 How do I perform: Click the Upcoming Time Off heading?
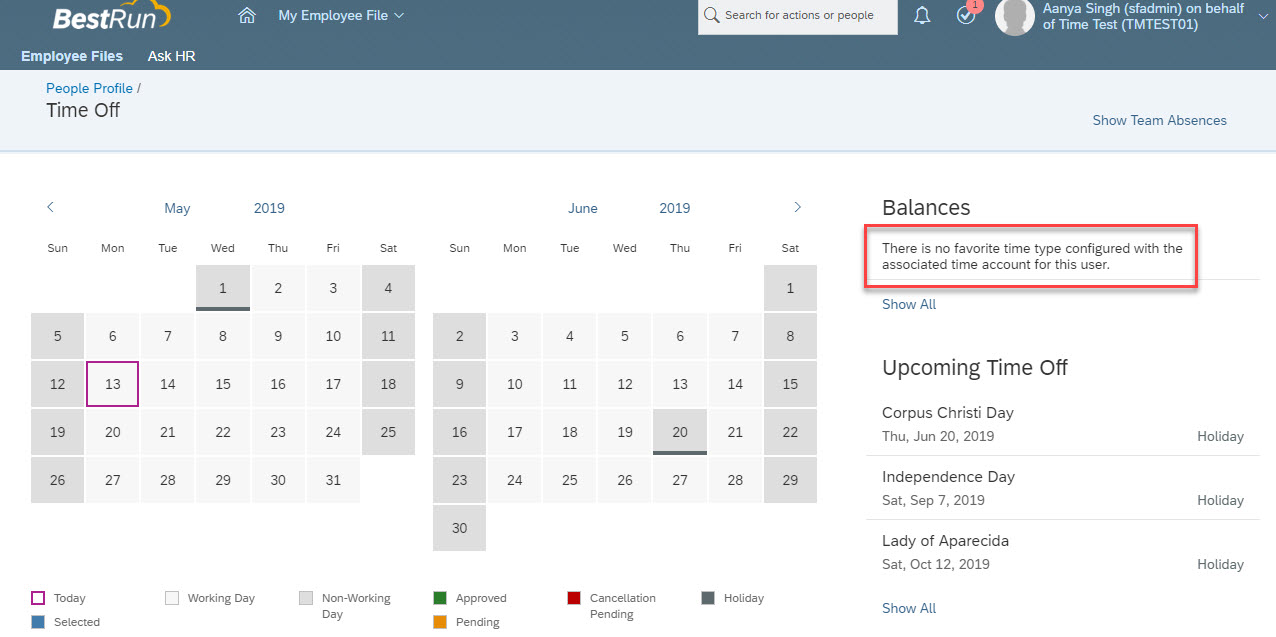[975, 368]
